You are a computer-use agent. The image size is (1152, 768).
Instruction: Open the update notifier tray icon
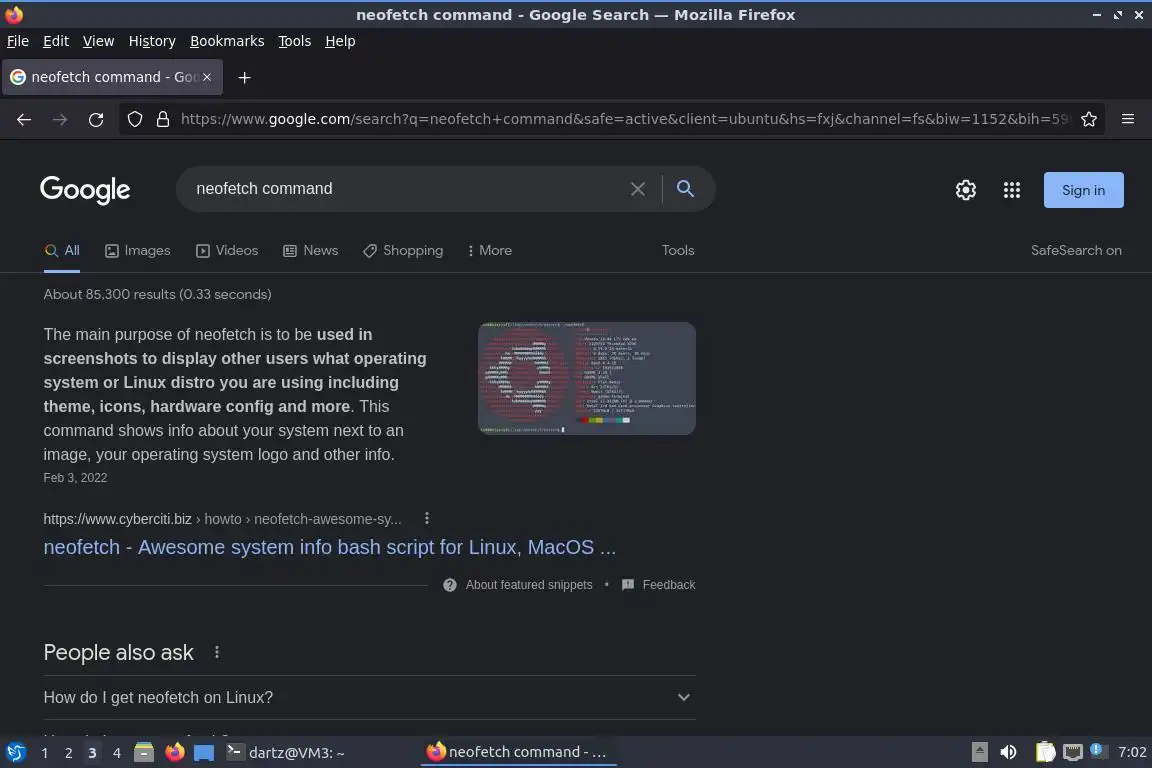point(1096,750)
